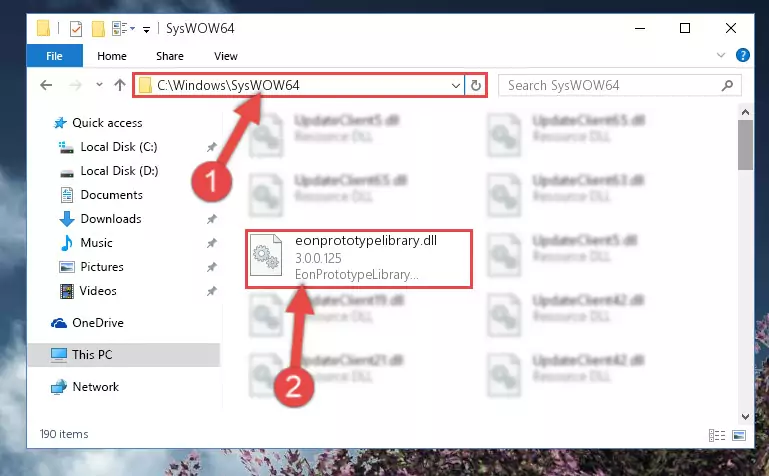Maximize the SysWOW64 window
769x476 pixels.
[x=685, y=28]
